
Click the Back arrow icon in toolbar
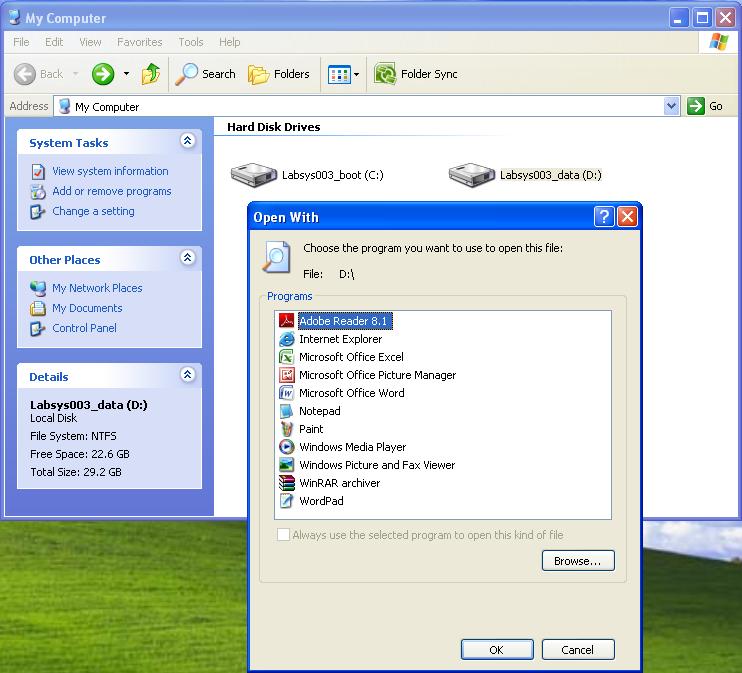(25, 74)
